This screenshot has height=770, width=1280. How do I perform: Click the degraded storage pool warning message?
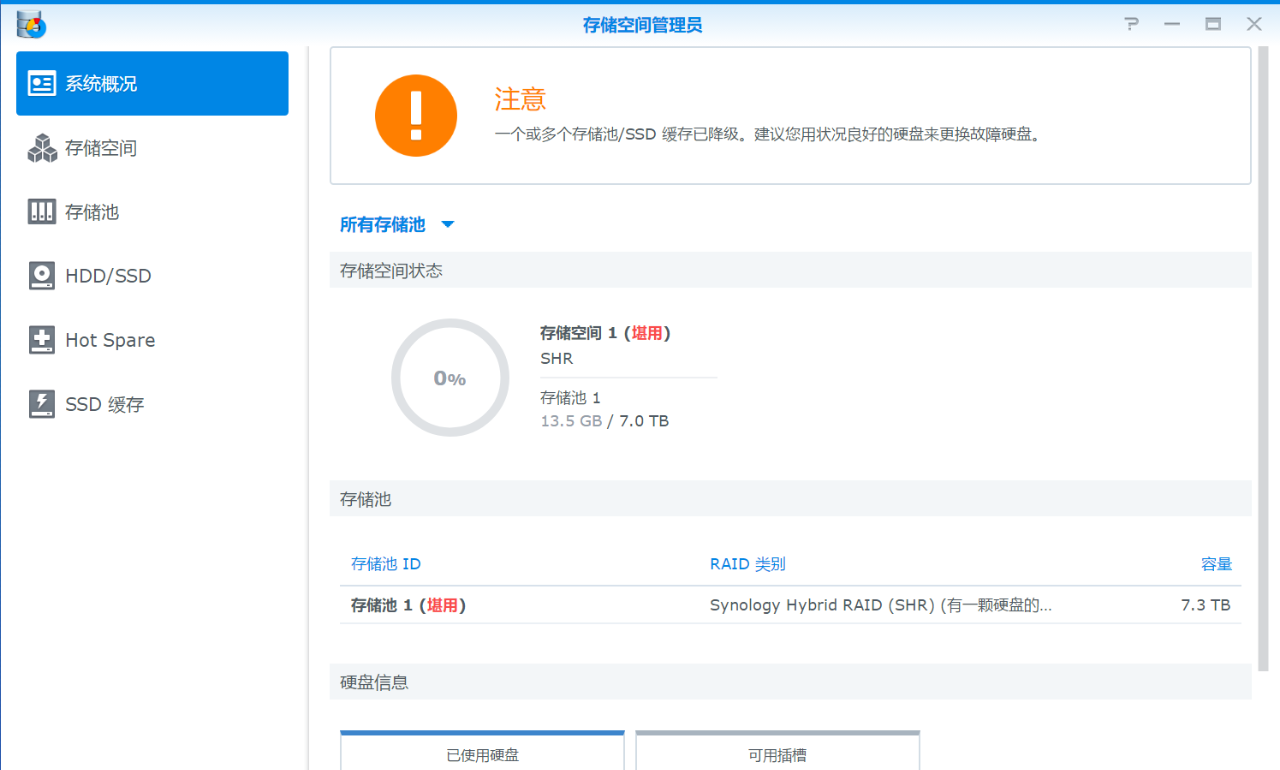tap(768, 133)
